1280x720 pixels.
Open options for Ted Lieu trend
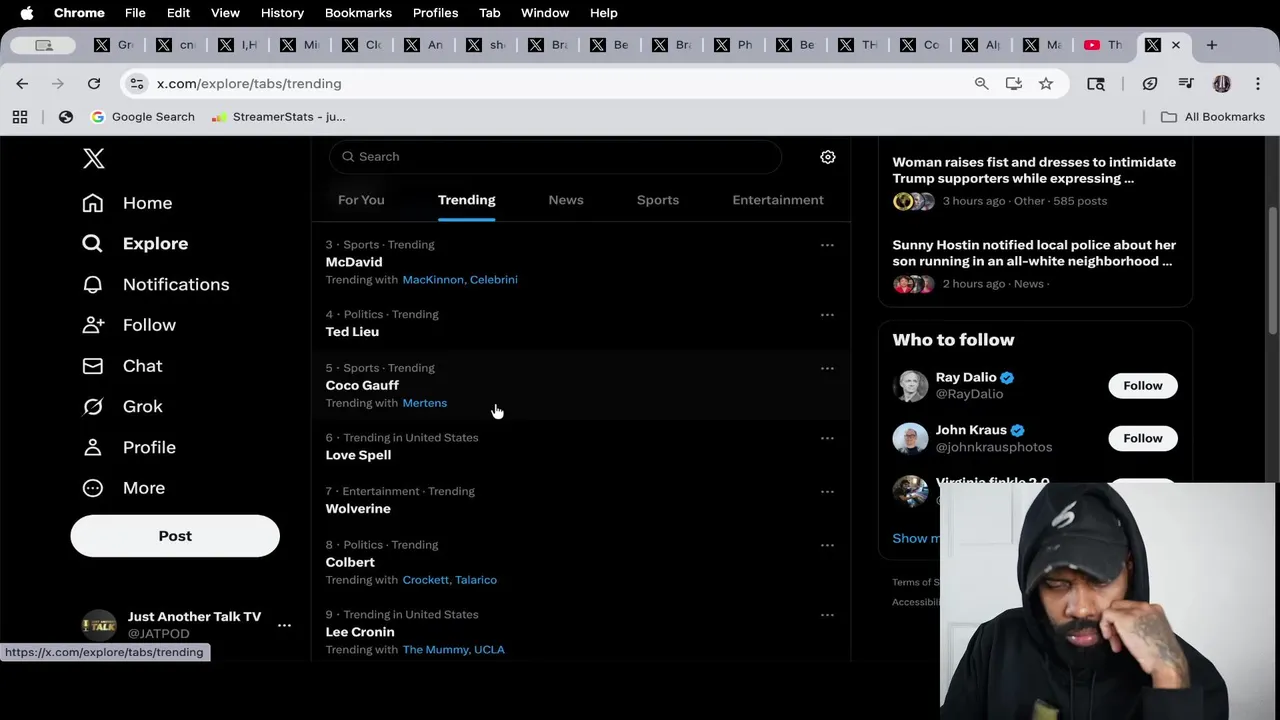point(827,315)
